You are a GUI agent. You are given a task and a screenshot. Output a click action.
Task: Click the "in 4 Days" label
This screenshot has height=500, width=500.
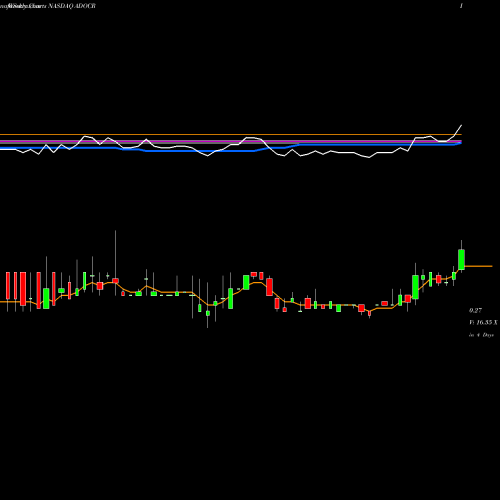click(x=481, y=335)
